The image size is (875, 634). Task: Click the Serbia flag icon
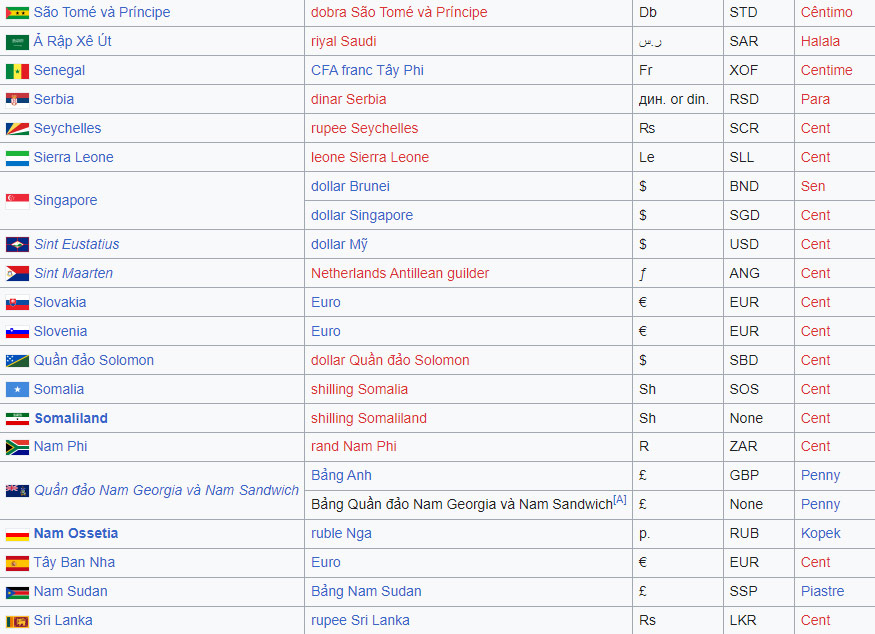(17, 100)
